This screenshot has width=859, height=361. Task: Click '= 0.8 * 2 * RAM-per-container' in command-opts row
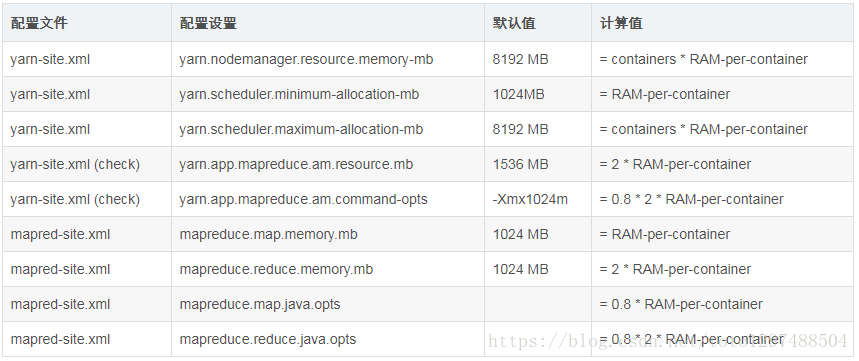[691, 199]
